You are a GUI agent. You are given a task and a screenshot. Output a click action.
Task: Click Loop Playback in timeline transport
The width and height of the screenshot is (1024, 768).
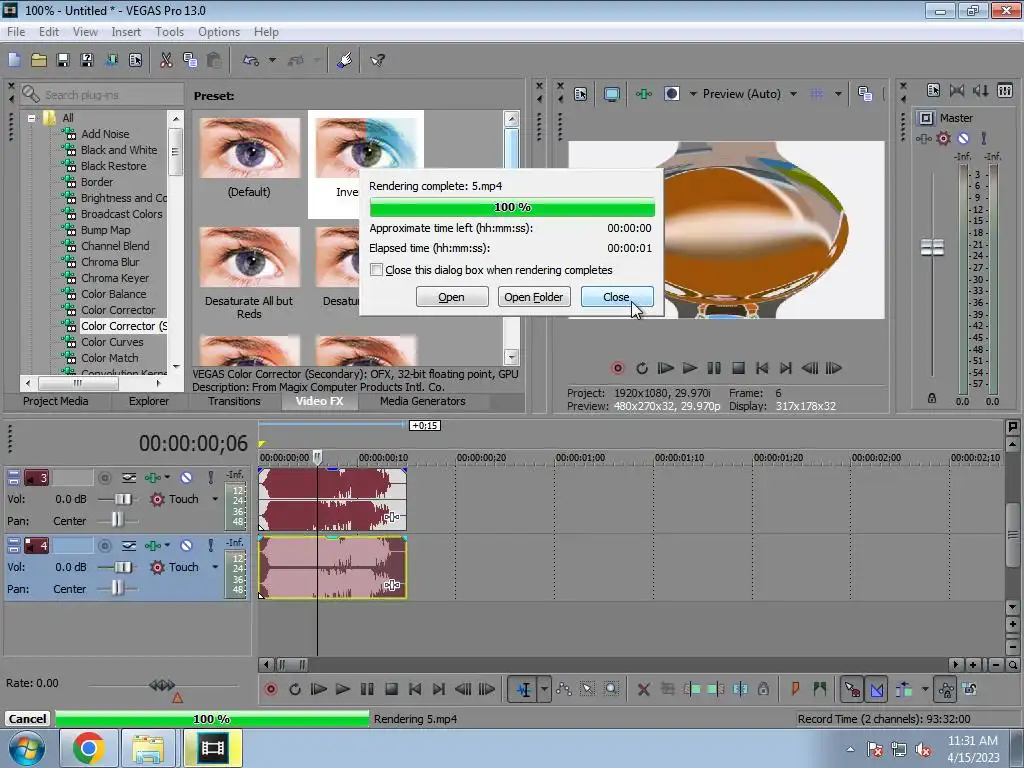coord(295,689)
